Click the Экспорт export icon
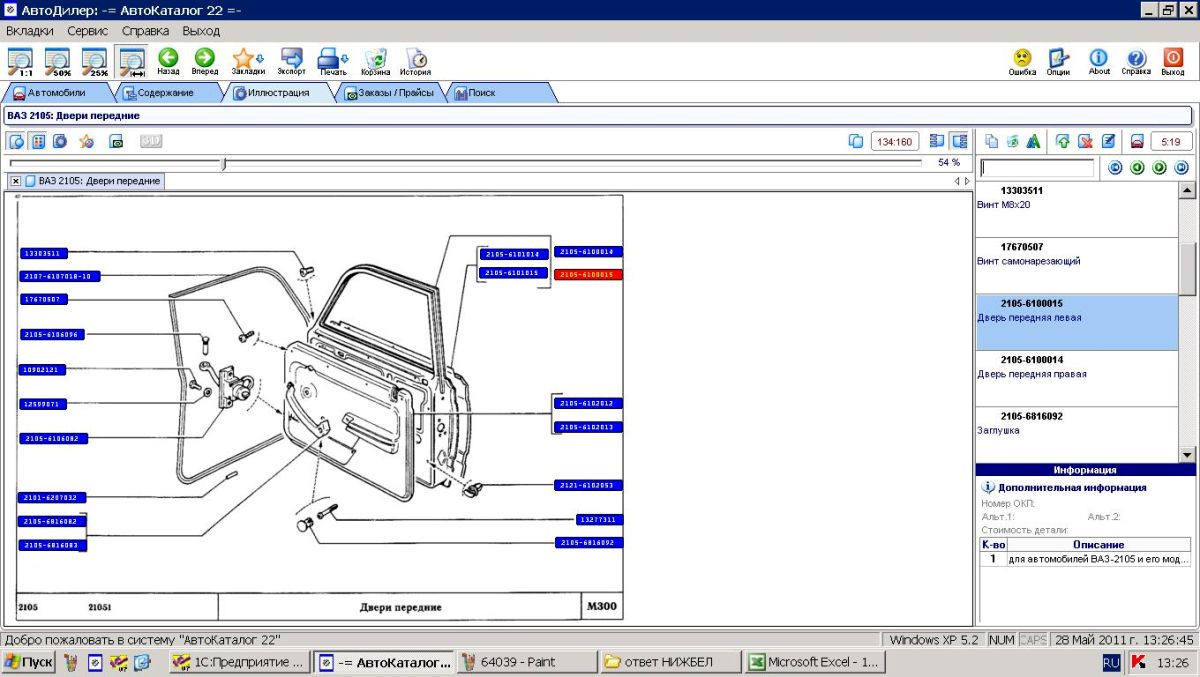 click(x=292, y=62)
